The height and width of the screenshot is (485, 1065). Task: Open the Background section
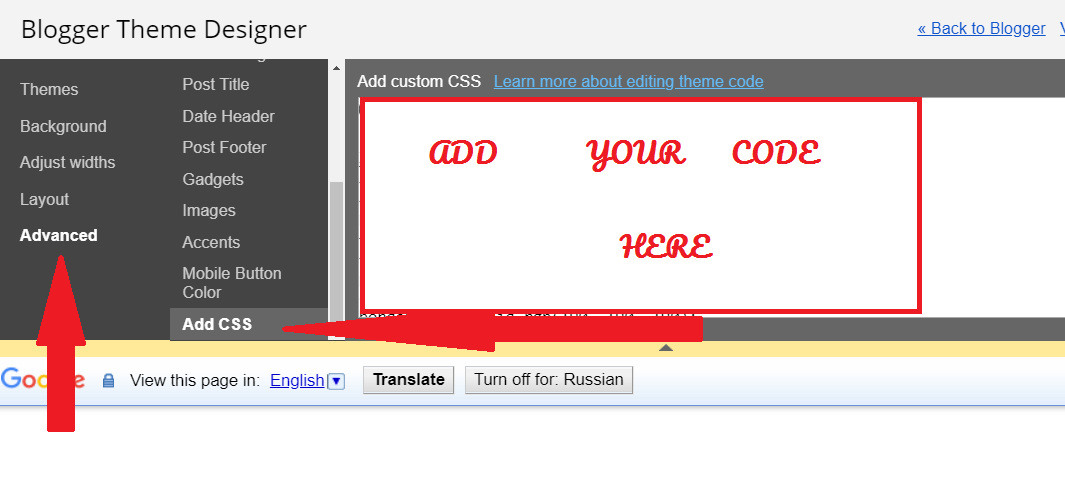pyautogui.click(x=63, y=126)
